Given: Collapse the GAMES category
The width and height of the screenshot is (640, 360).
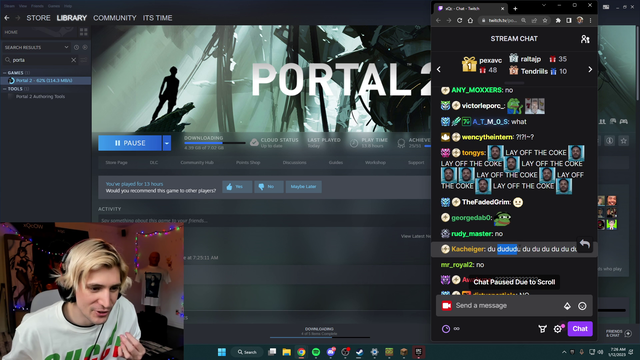Looking at the screenshot, I should 5,73.
